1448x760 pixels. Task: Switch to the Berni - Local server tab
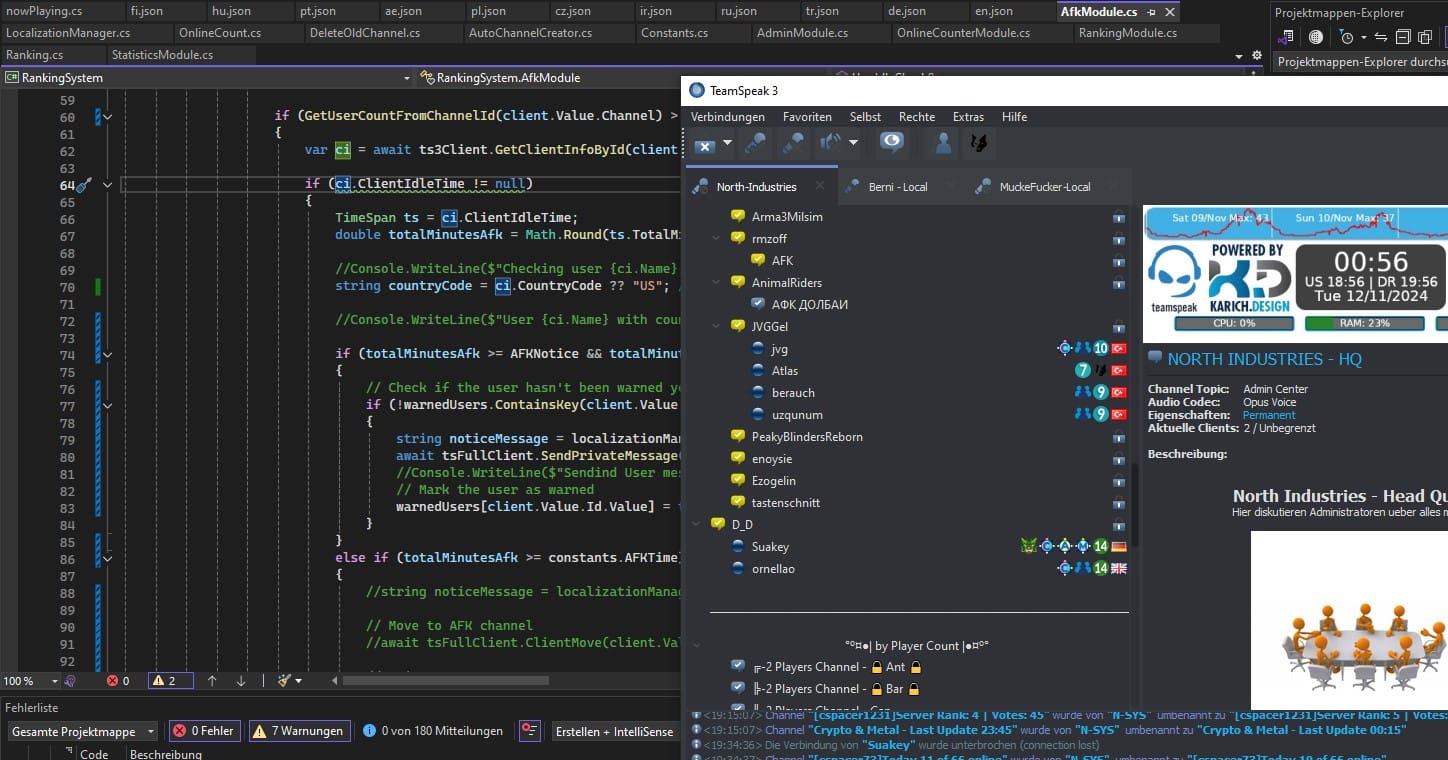(x=897, y=187)
